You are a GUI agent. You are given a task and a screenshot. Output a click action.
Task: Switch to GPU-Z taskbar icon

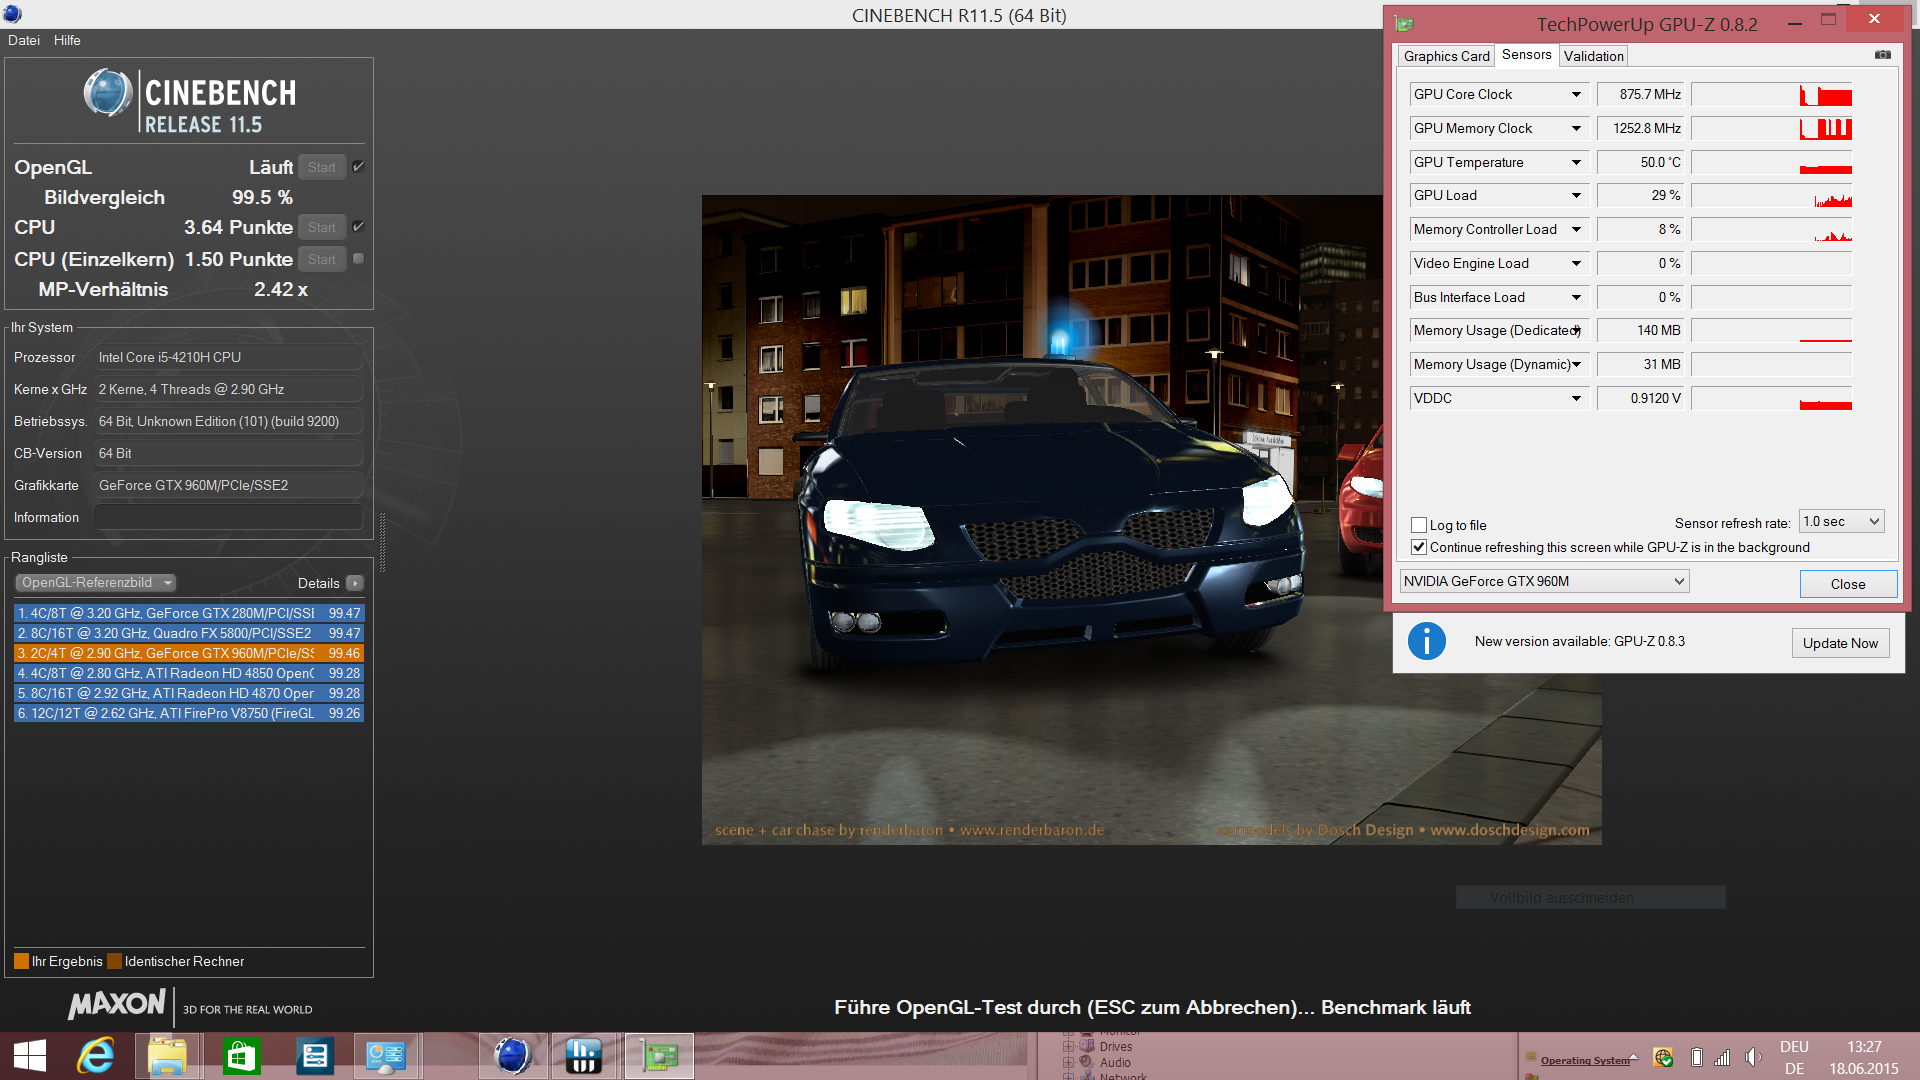(659, 1056)
